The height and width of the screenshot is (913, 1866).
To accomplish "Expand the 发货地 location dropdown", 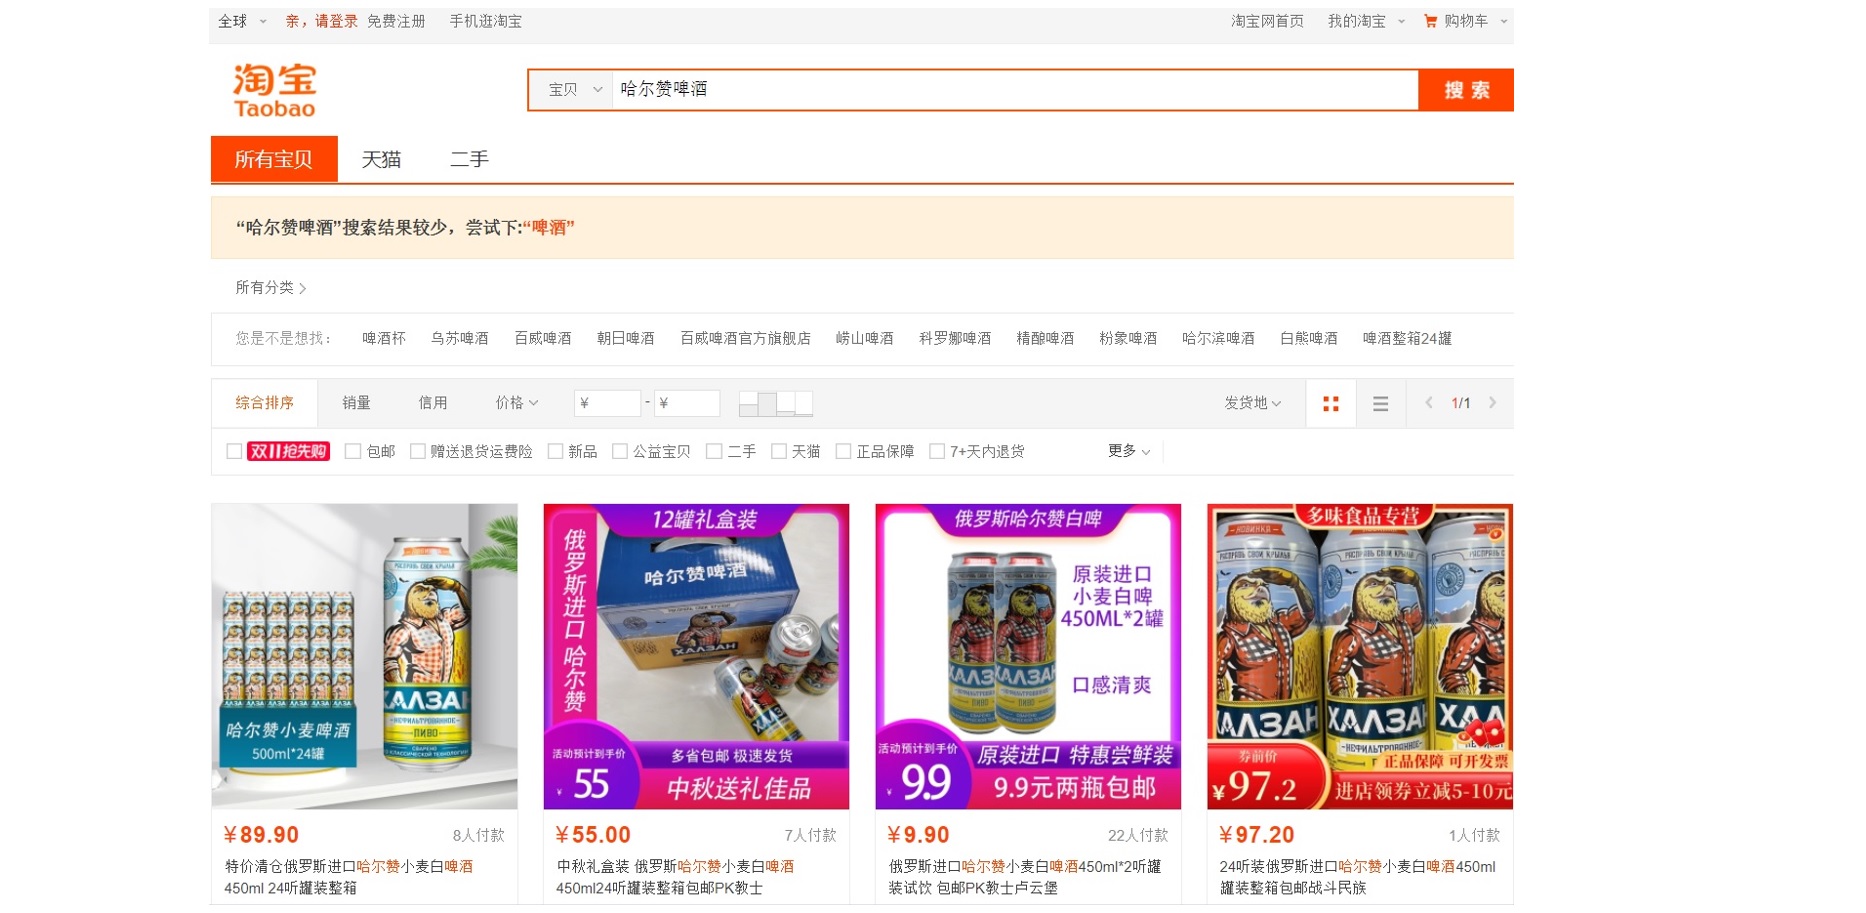I will [x=1252, y=403].
